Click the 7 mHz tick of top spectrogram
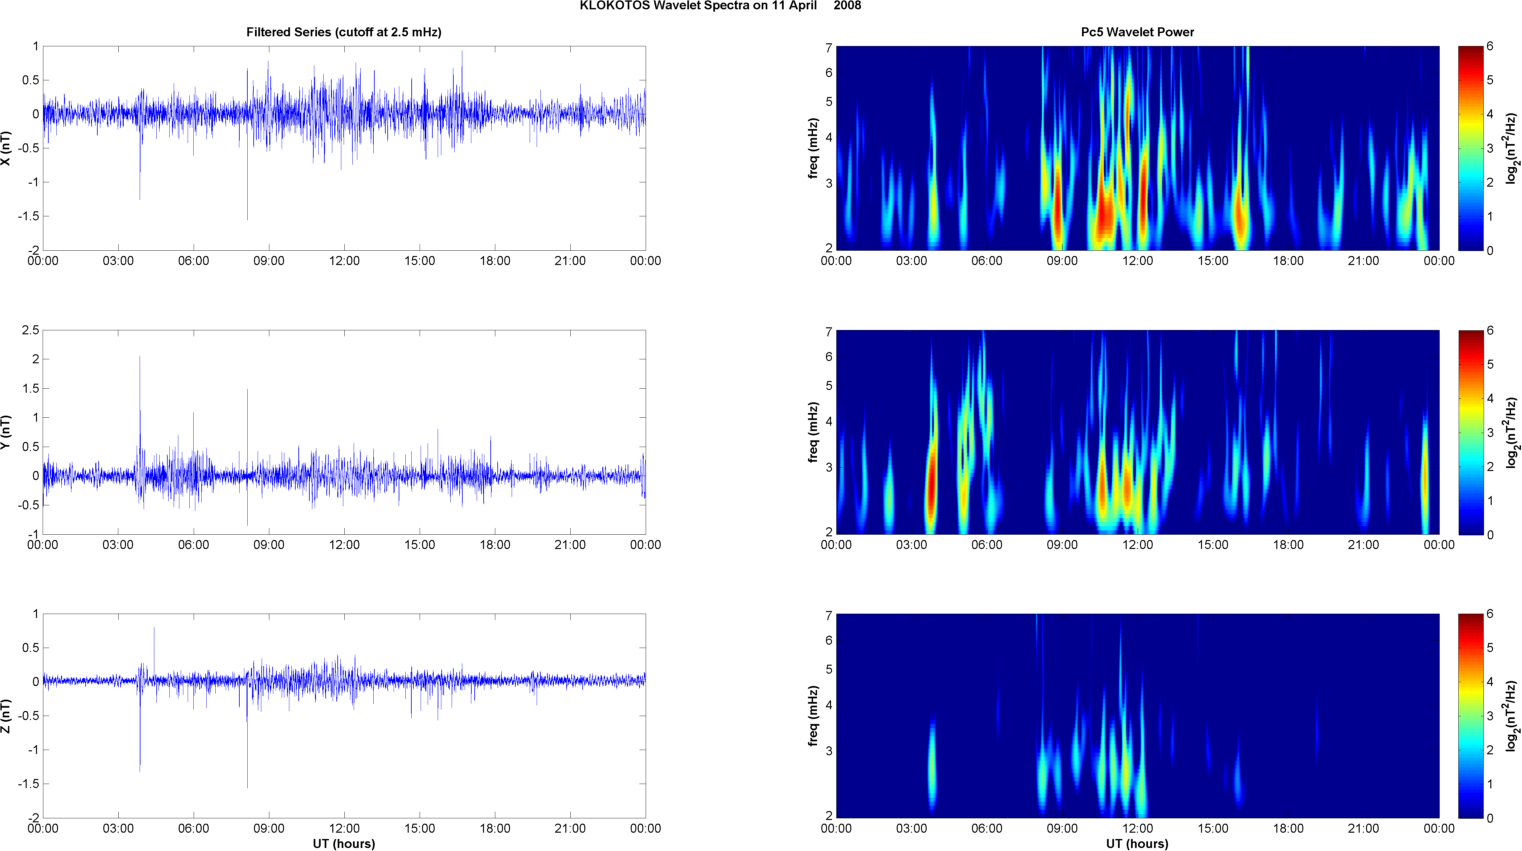The width and height of the screenshot is (1522, 851). pos(829,47)
